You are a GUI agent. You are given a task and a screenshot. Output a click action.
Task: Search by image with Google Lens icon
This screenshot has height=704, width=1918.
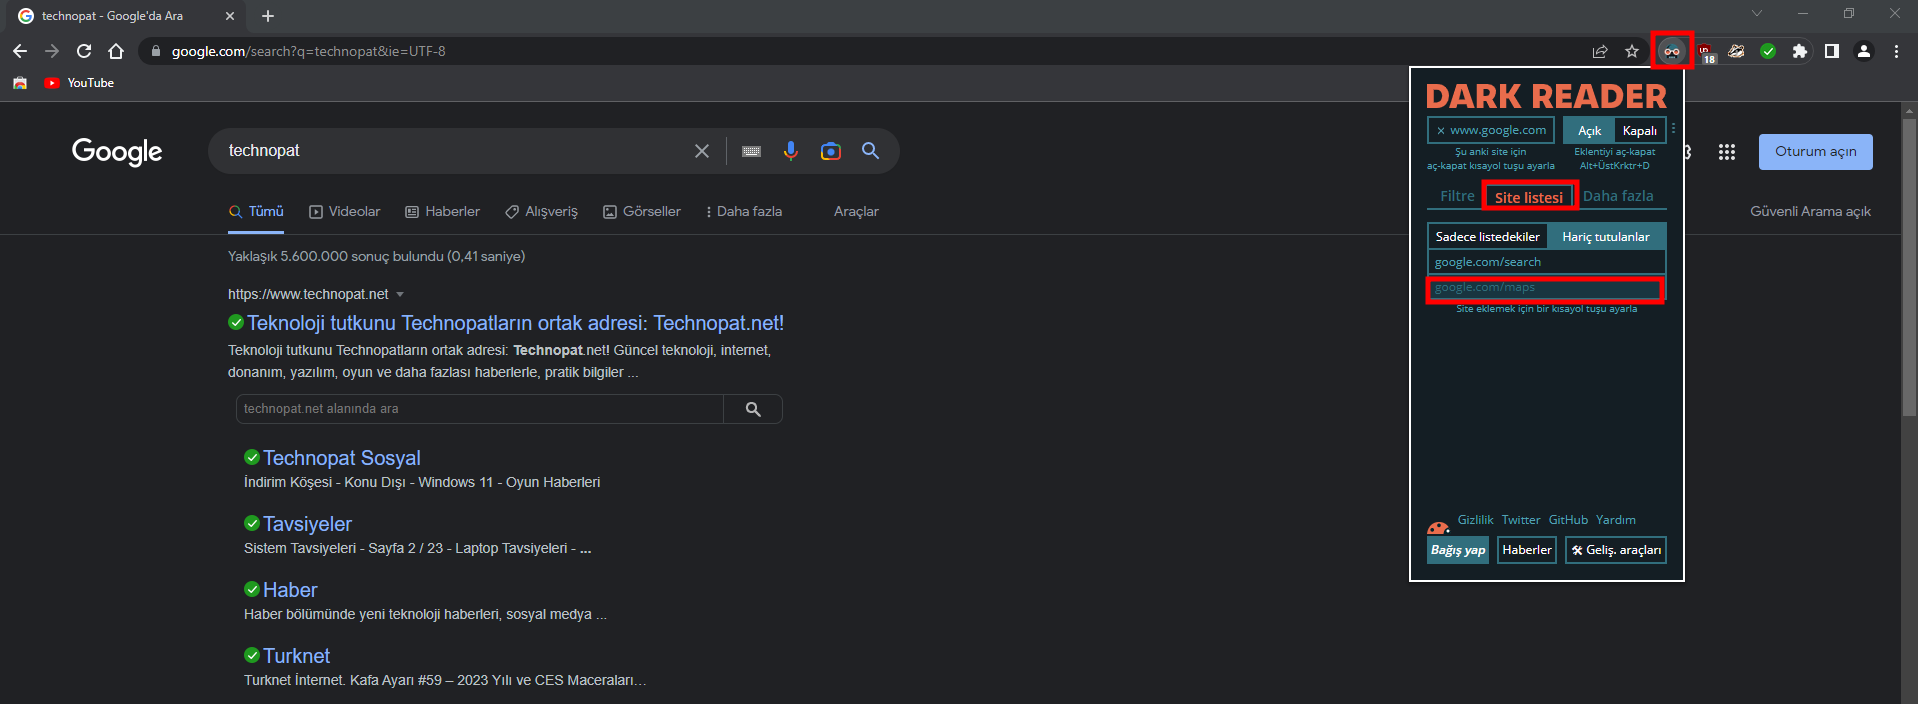tap(831, 151)
